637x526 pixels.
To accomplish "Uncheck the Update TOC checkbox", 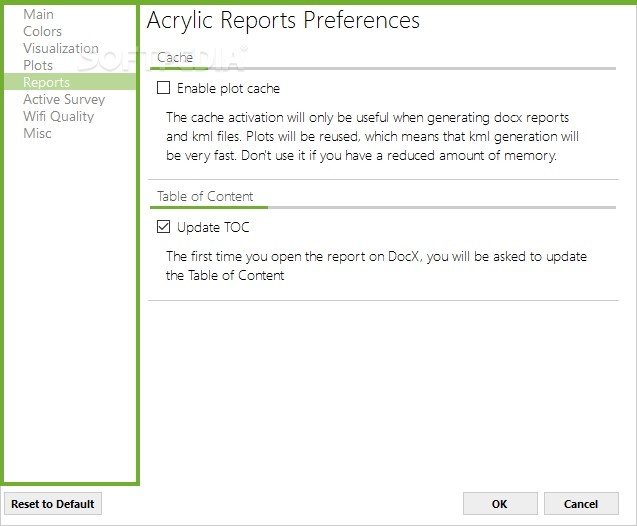I will pyautogui.click(x=163, y=227).
